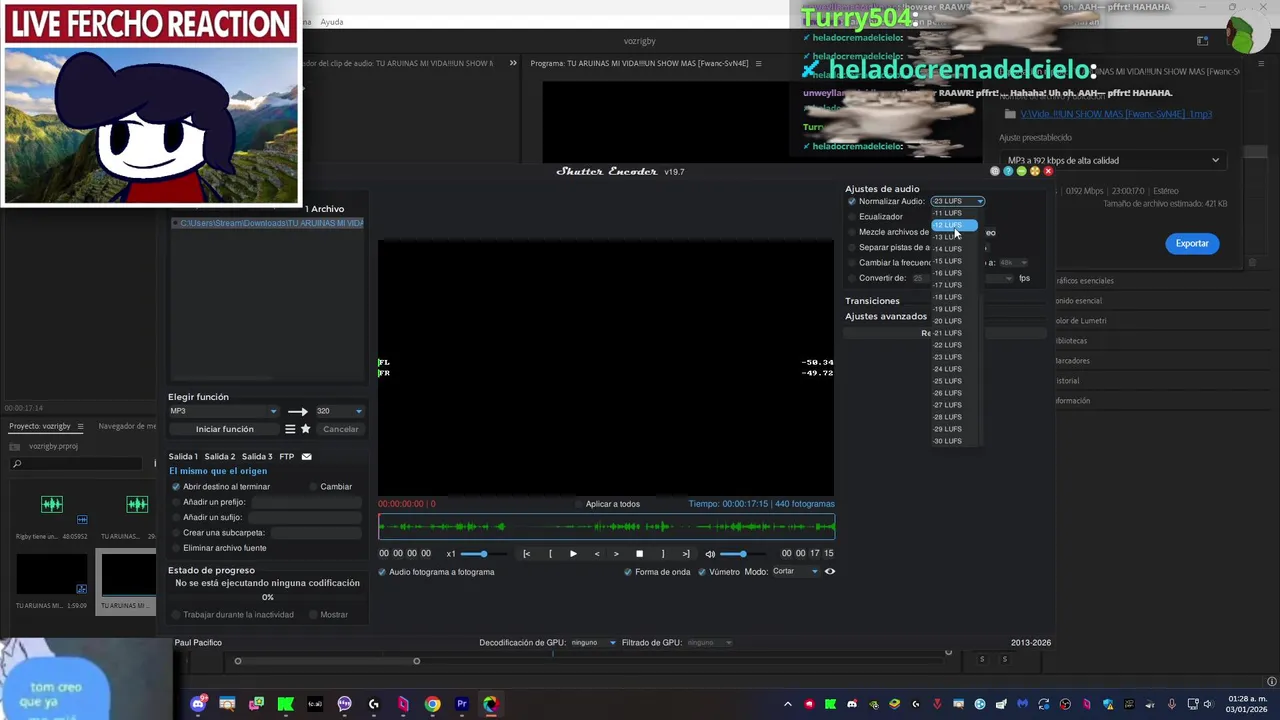The height and width of the screenshot is (720, 1280).
Task: Set the in point with the [ button
Action: (x=550, y=554)
